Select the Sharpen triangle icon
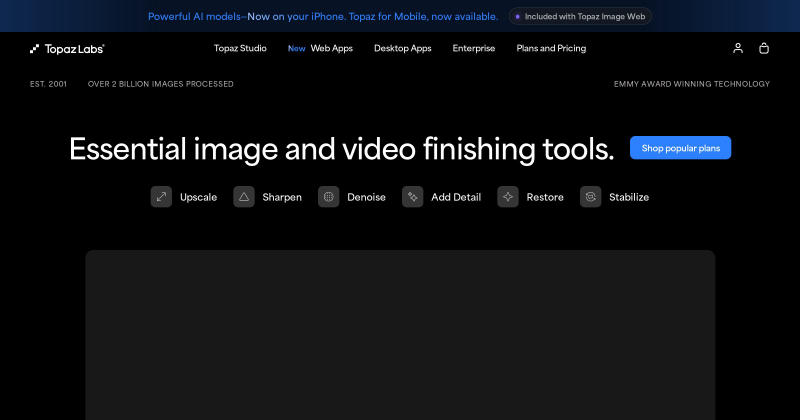Viewport: 800px width, 420px height. click(244, 197)
